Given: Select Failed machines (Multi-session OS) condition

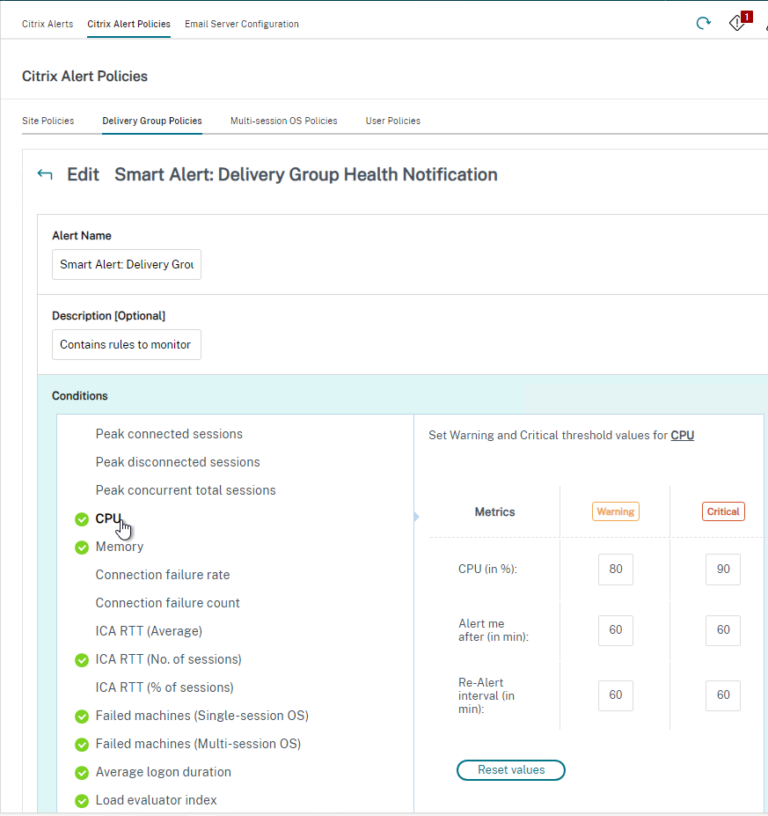Looking at the screenshot, I should [x=198, y=744].
